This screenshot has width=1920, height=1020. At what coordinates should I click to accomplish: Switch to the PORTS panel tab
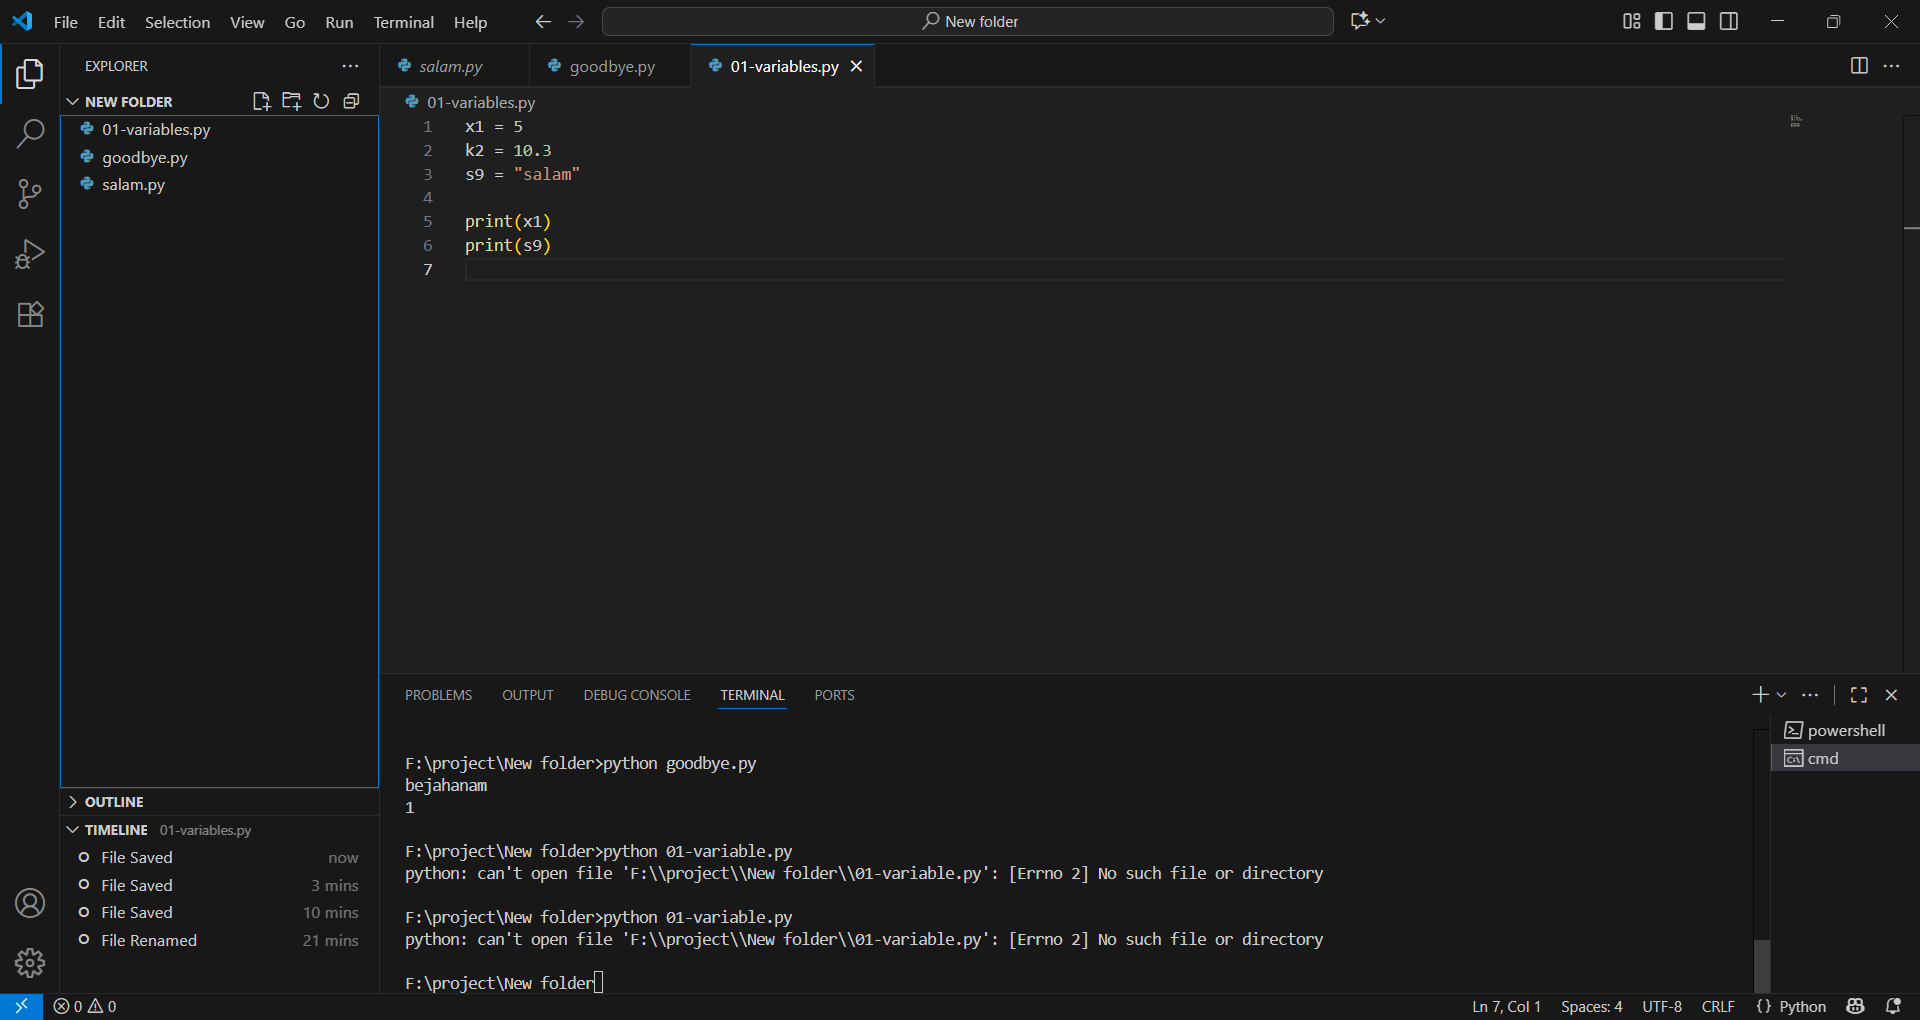pyautogui.click(x=834, y=695)
